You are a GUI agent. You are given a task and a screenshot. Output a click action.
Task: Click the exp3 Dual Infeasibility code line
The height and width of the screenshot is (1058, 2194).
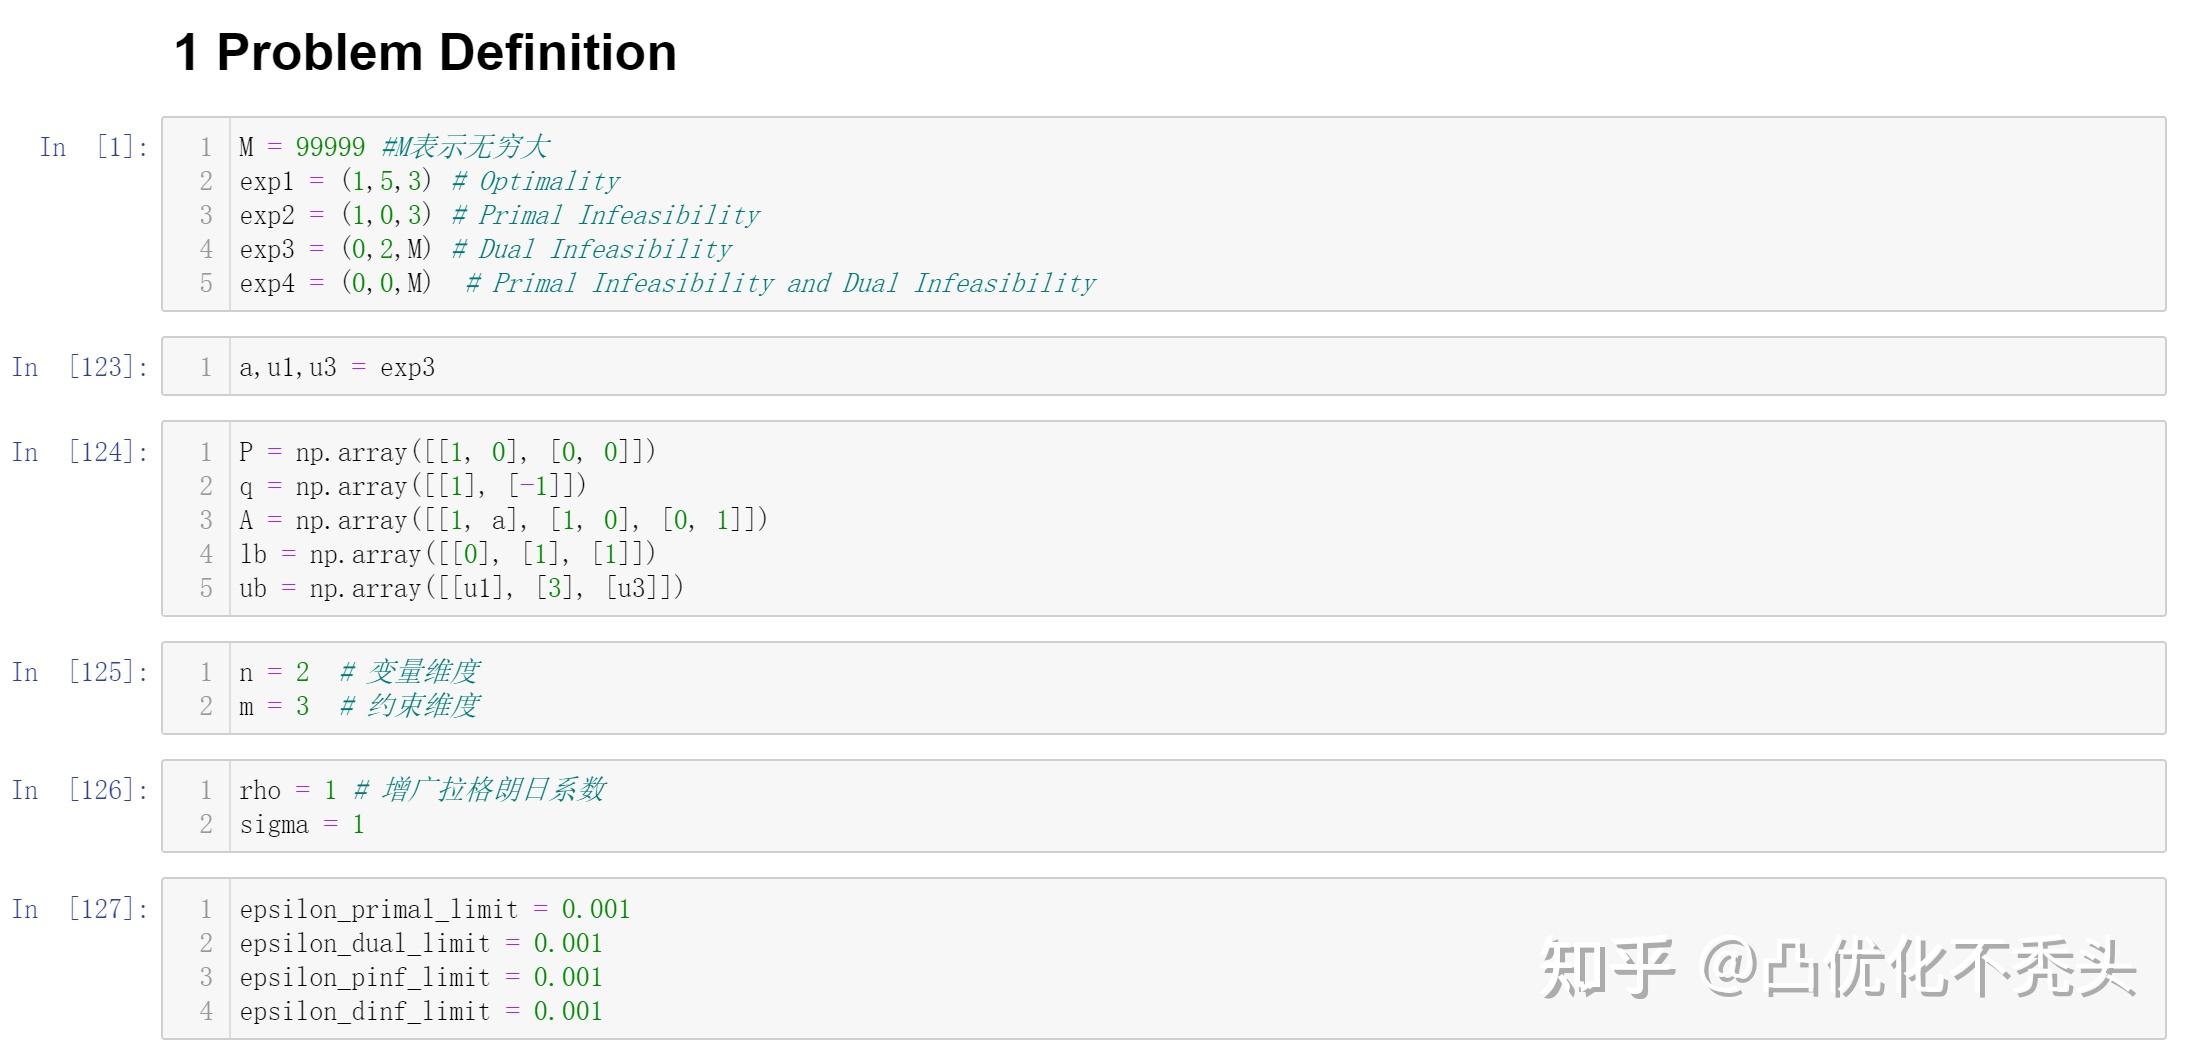coord(485,249)
